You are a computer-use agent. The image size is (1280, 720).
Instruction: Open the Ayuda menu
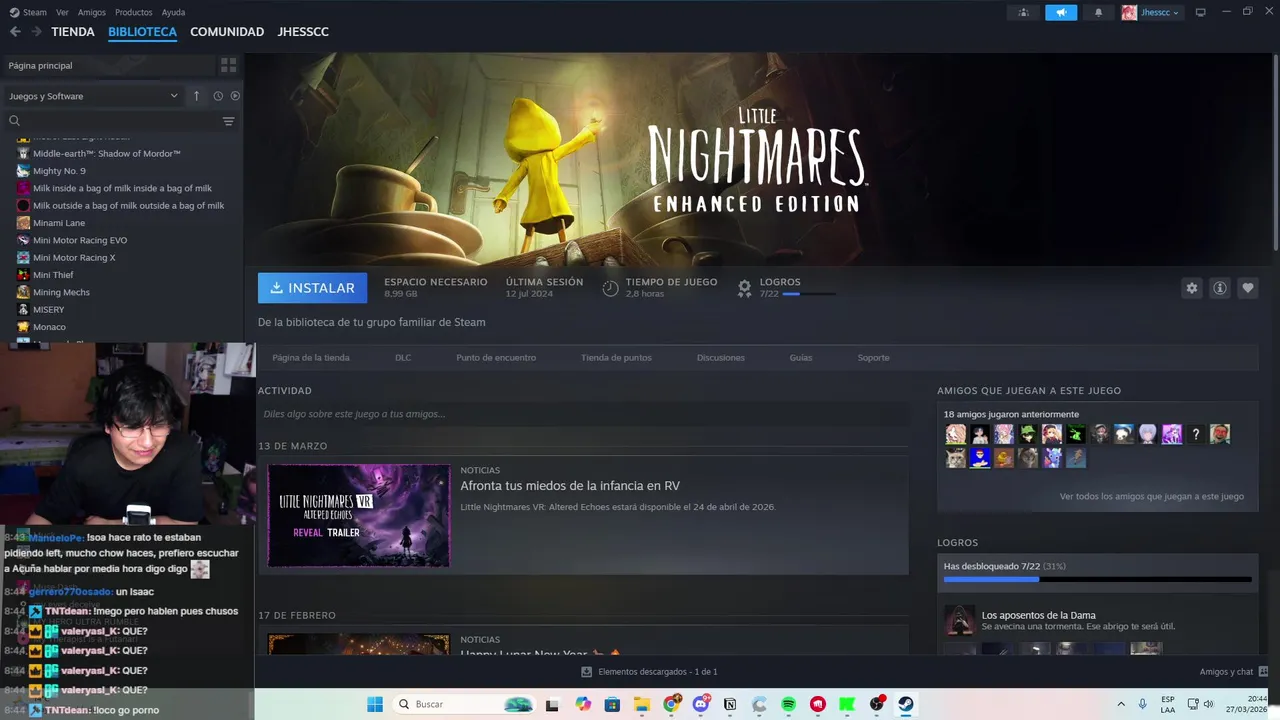[x=173, y=12]
